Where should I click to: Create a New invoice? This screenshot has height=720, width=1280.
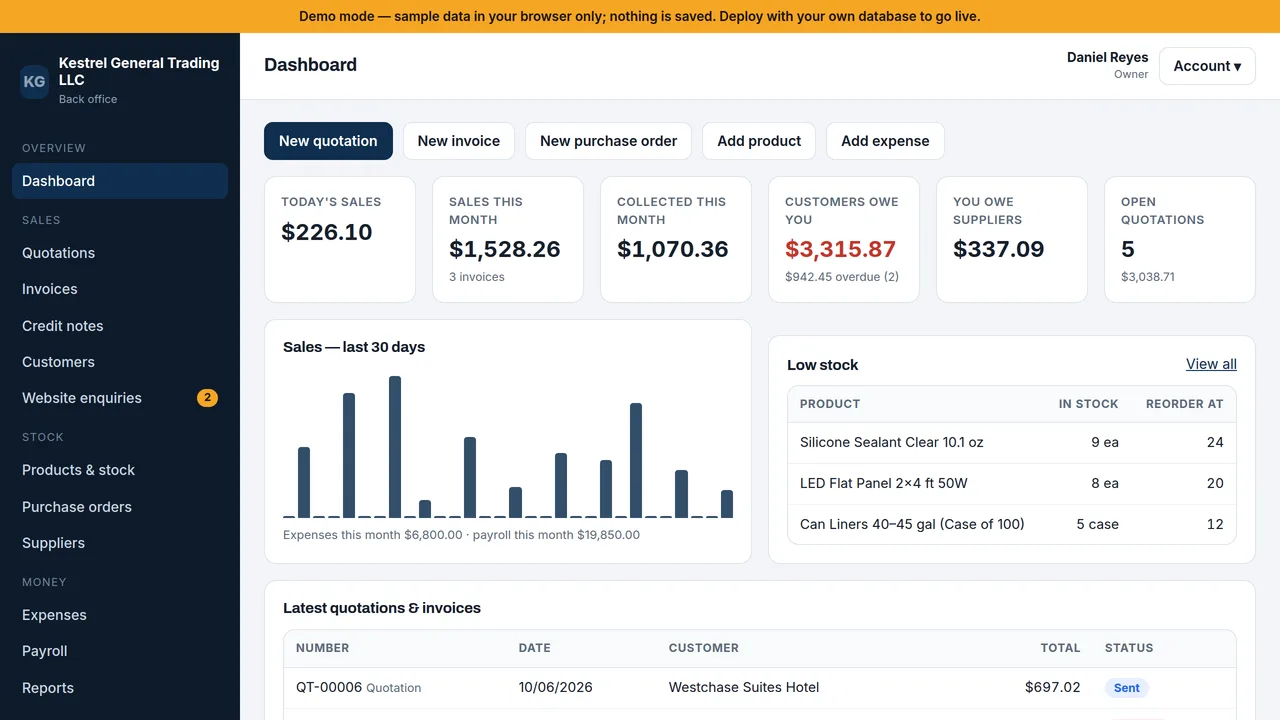pos(459,141)
